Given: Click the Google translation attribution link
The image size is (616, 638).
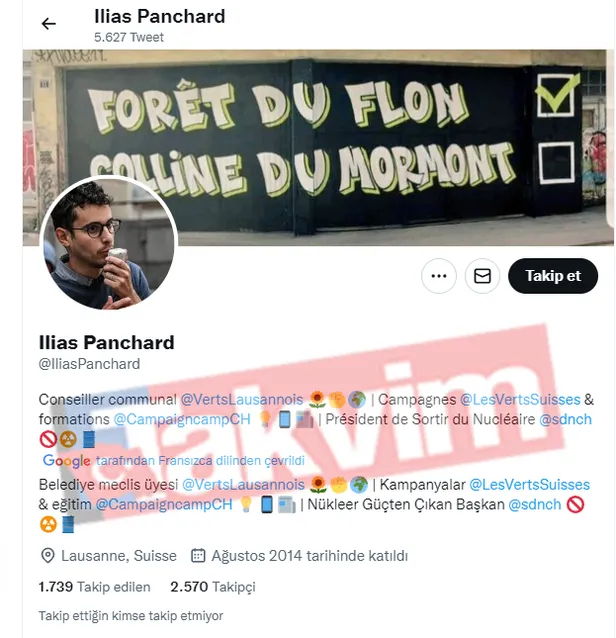Looking at the screenshot, I should 174,461.
